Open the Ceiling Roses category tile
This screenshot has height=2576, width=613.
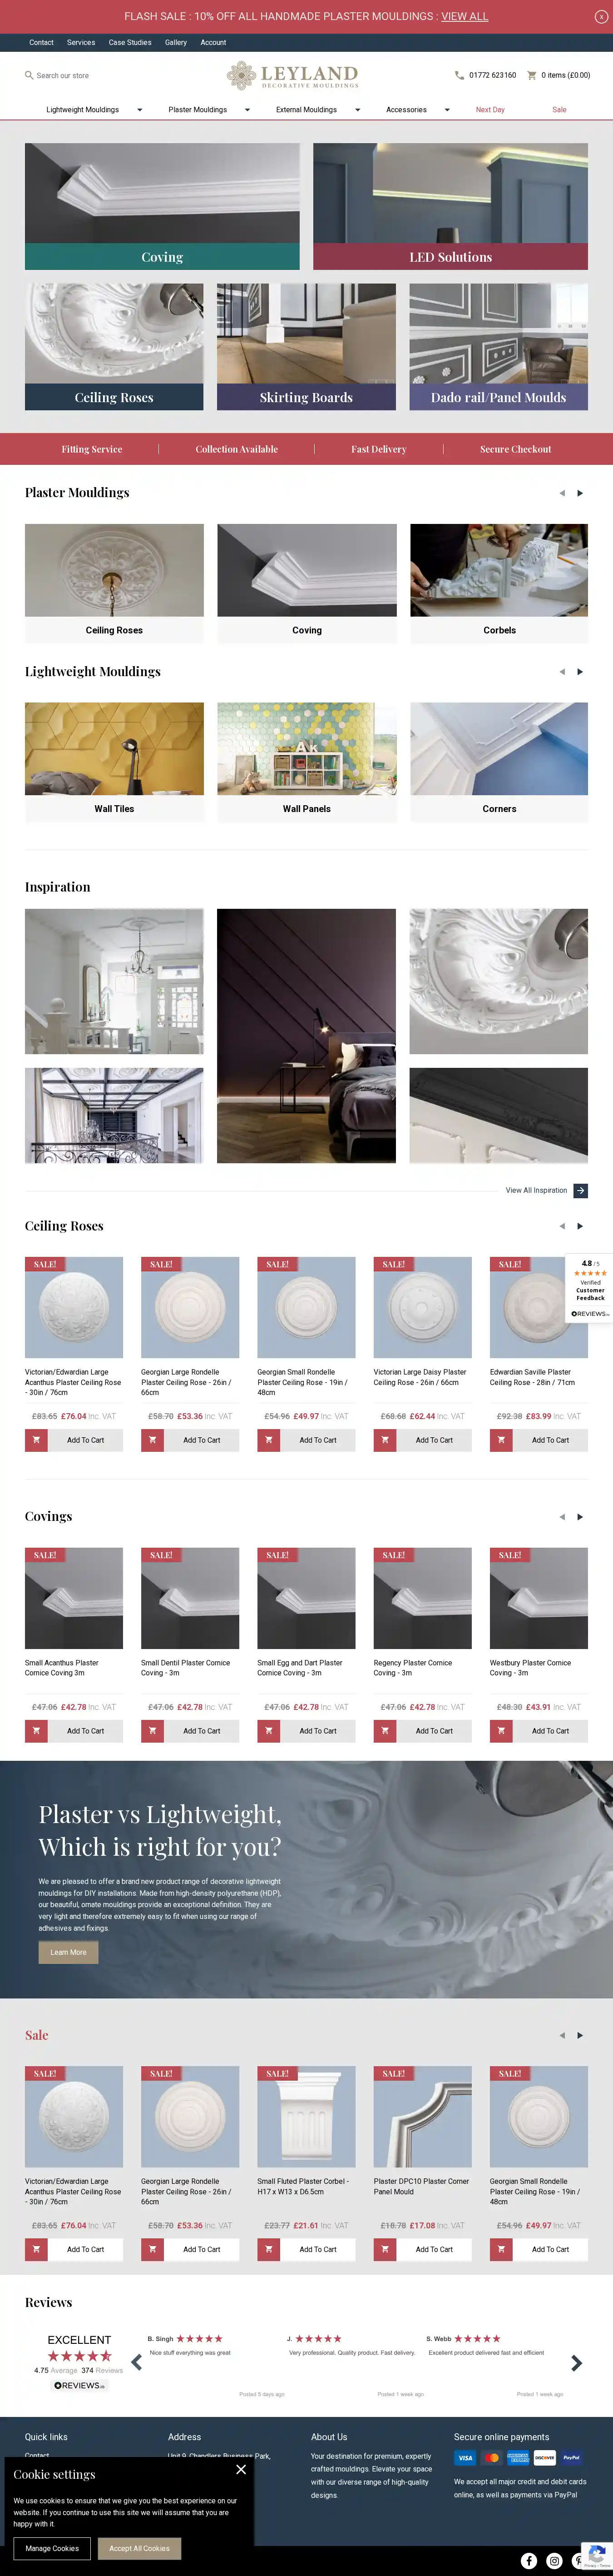[x=114, y=346]
